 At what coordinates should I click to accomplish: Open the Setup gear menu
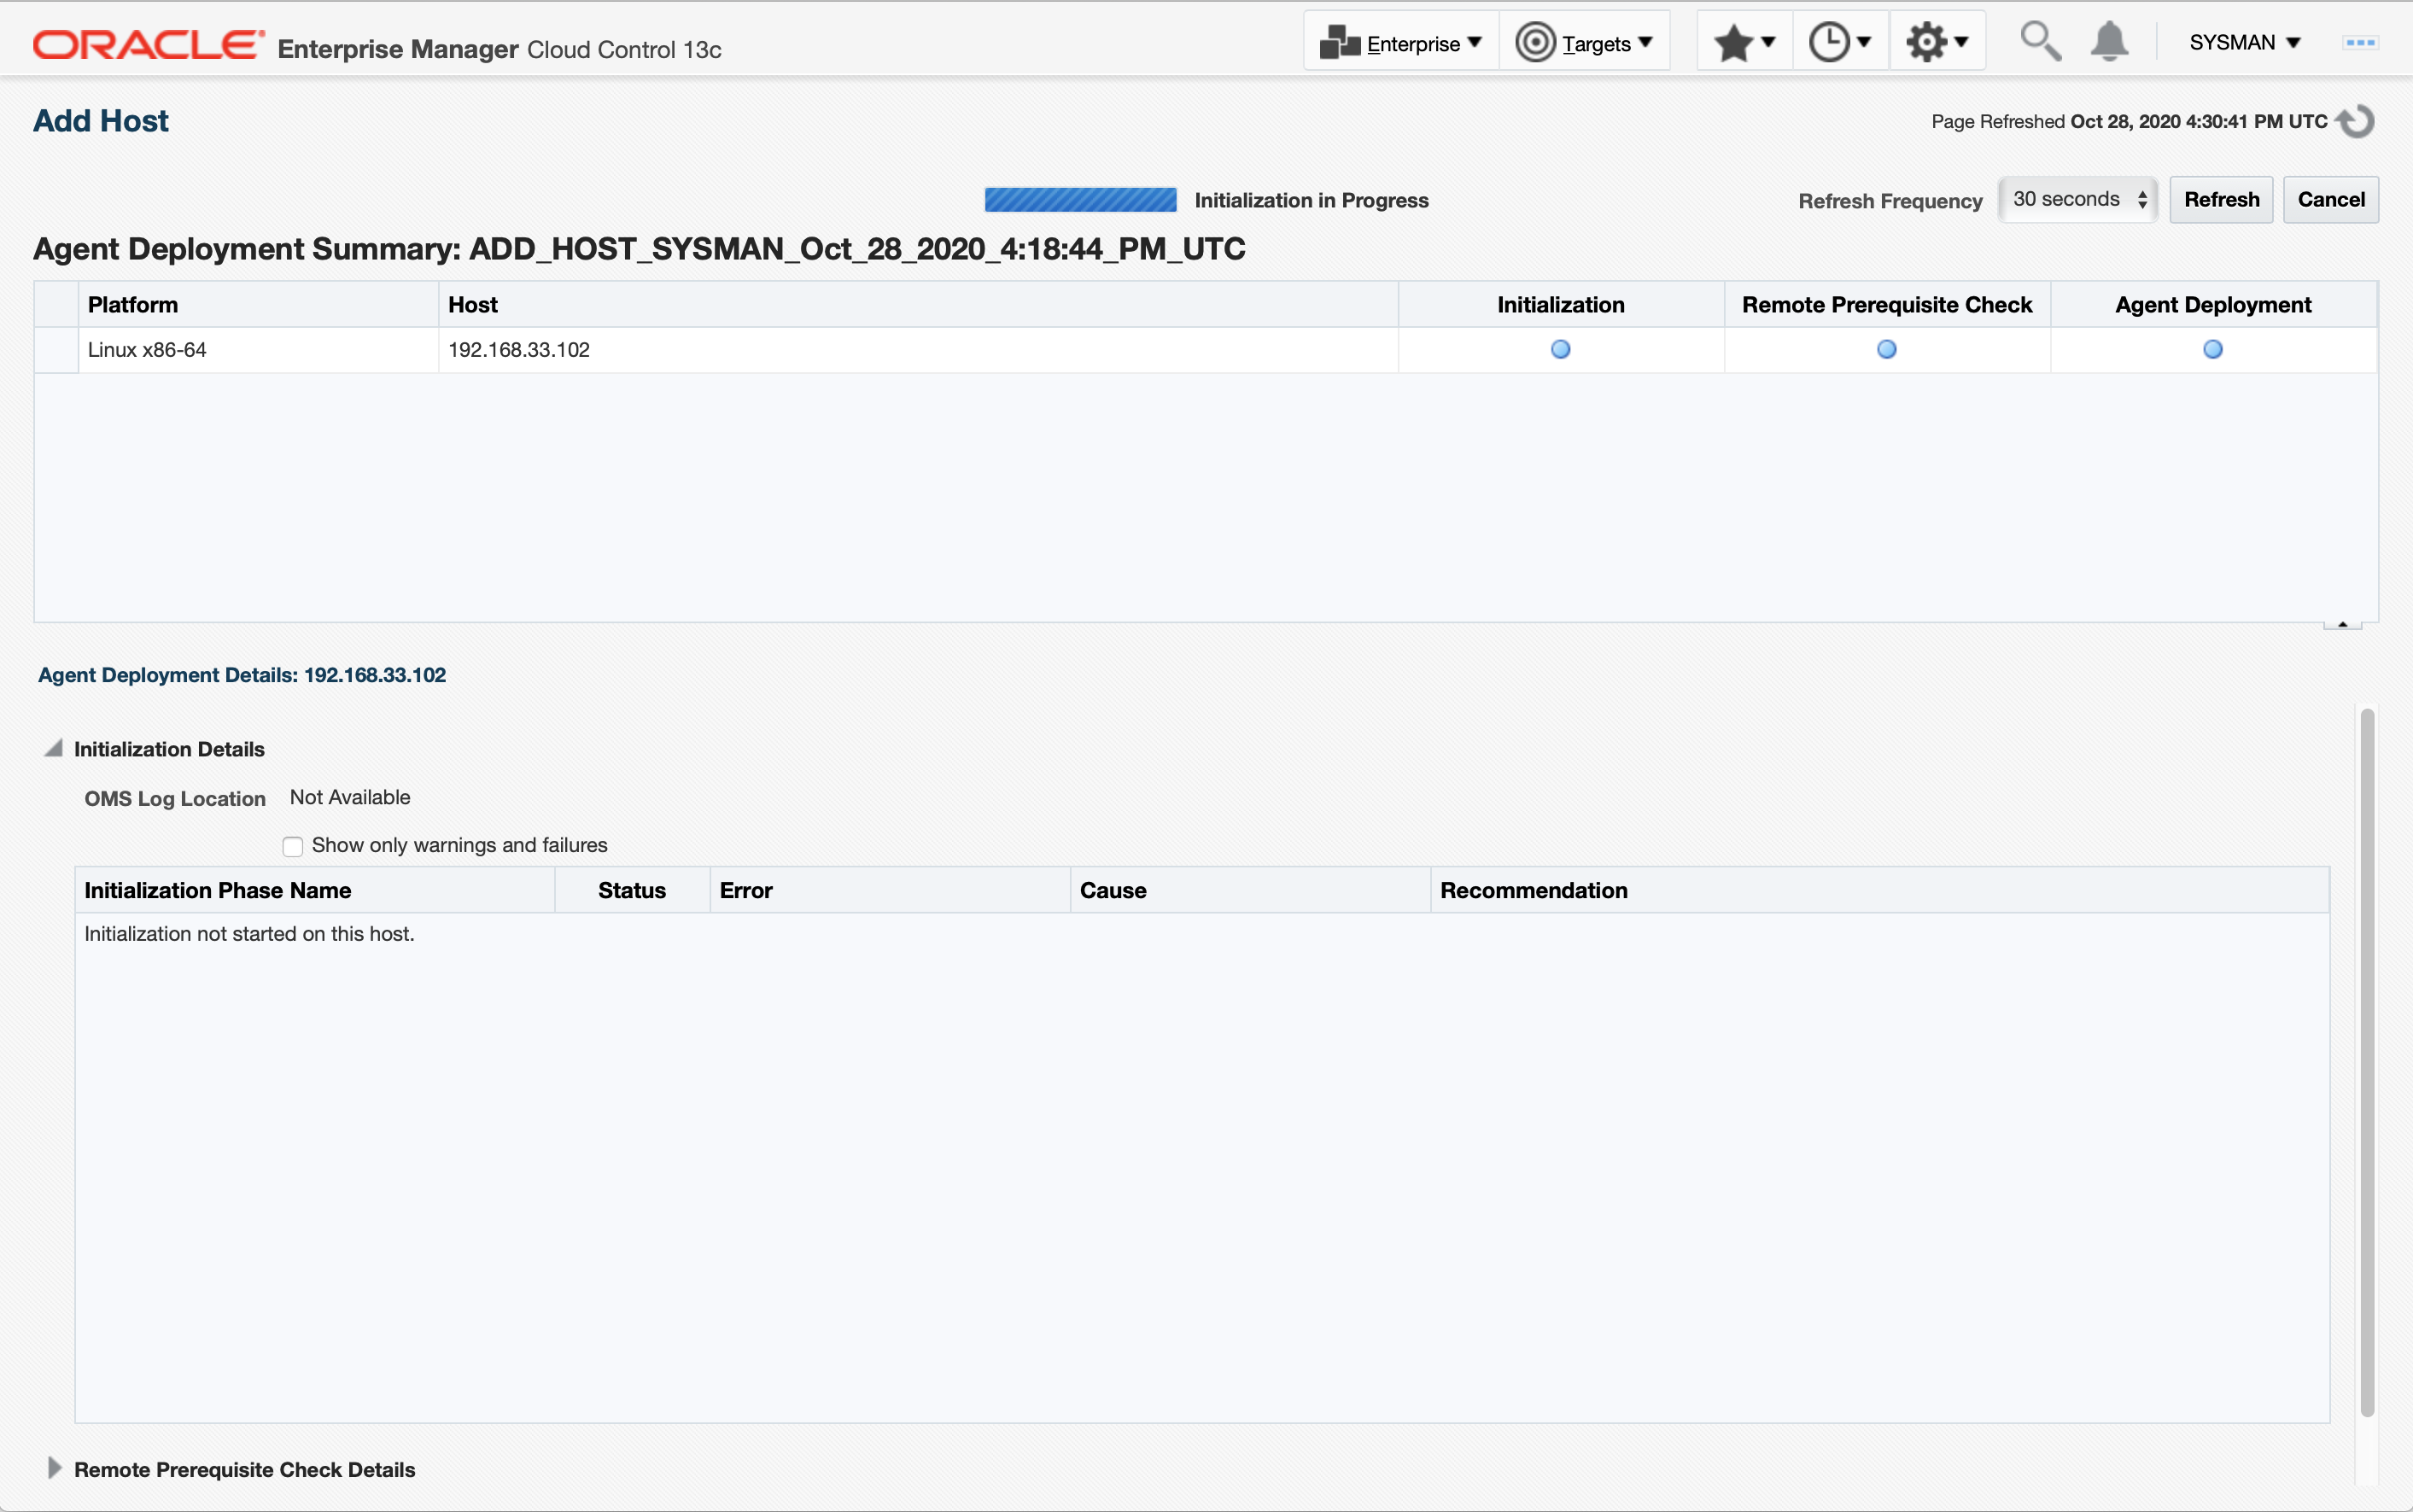coord(1937,43)
